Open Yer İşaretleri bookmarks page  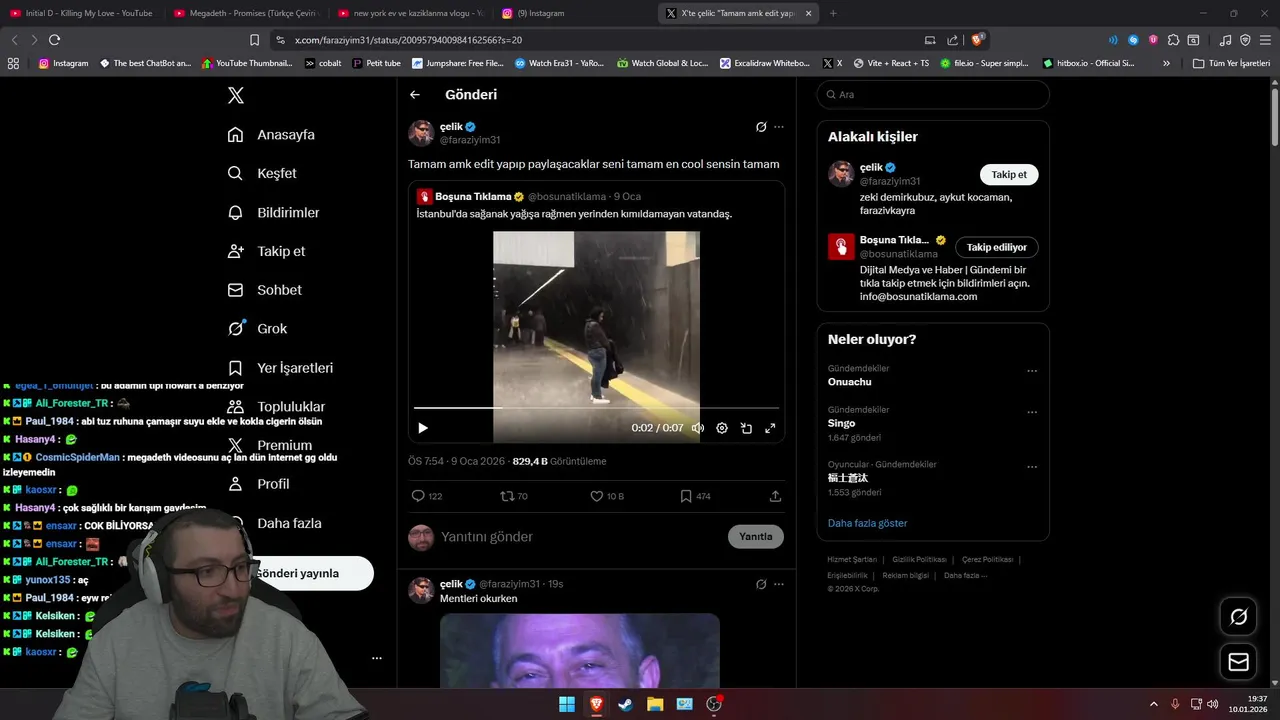(x=280, y=368)
